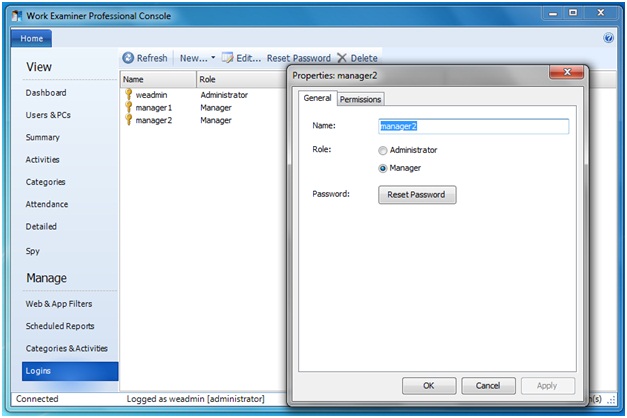The image size is (627, 418).
Task: Click Cancel in Properties dialog
Action: click(488, 386)
